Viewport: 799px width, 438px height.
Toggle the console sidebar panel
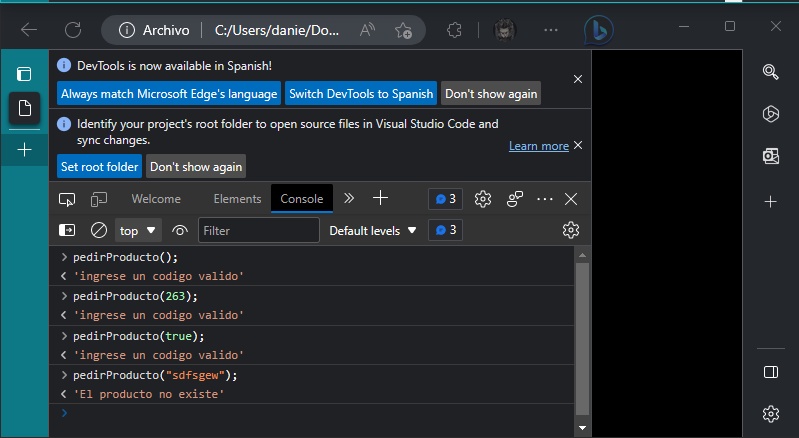point(67,230)
